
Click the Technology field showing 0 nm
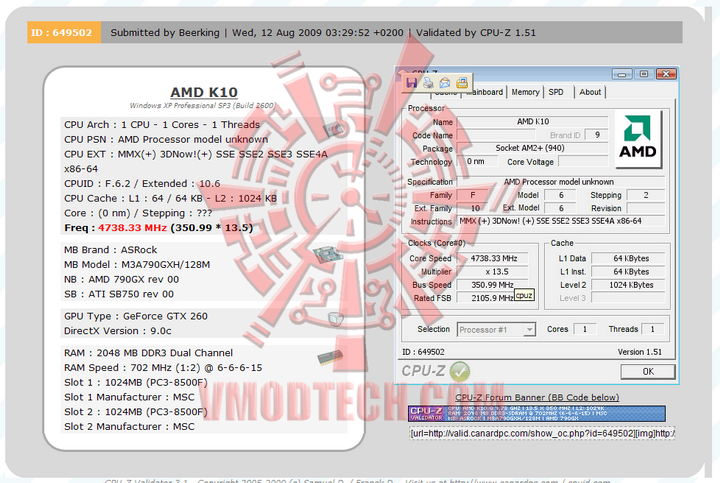tap(477, 162)
